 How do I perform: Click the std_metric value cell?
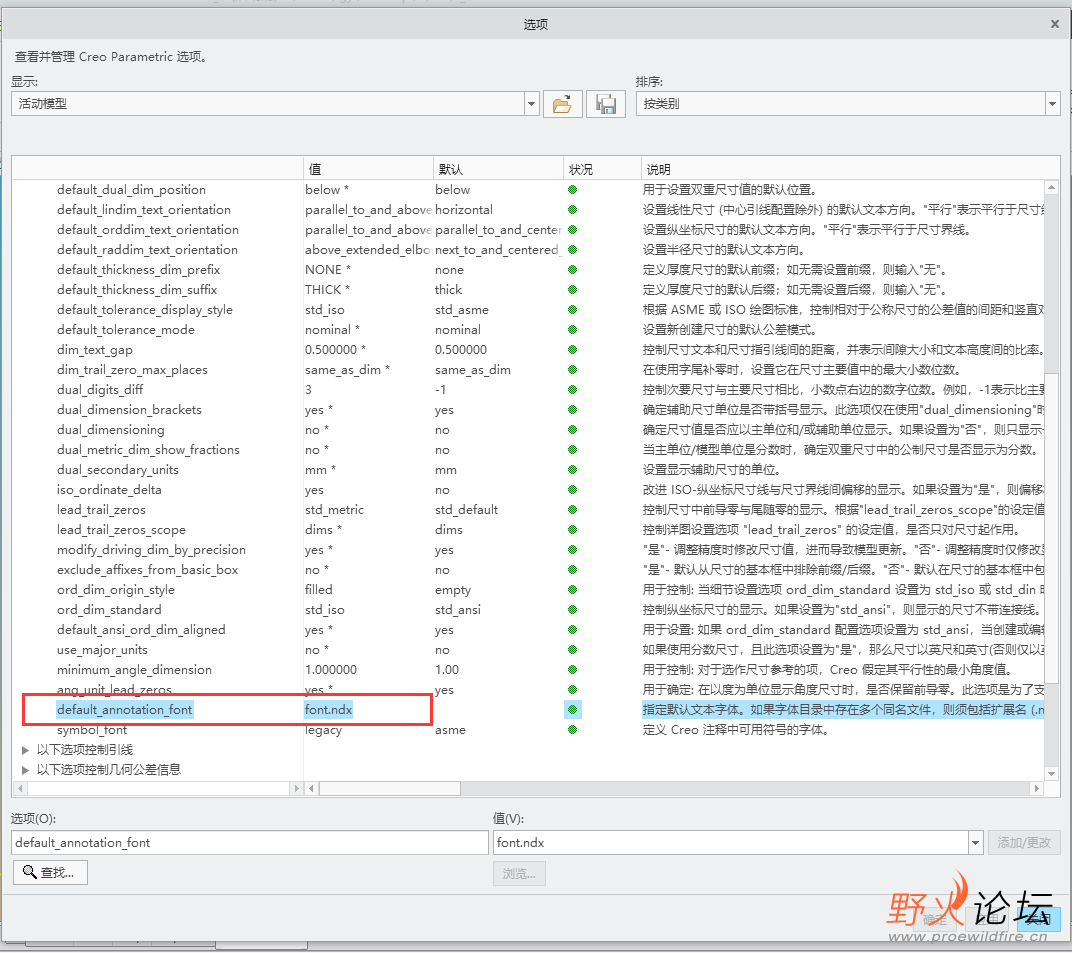[334, 509]
